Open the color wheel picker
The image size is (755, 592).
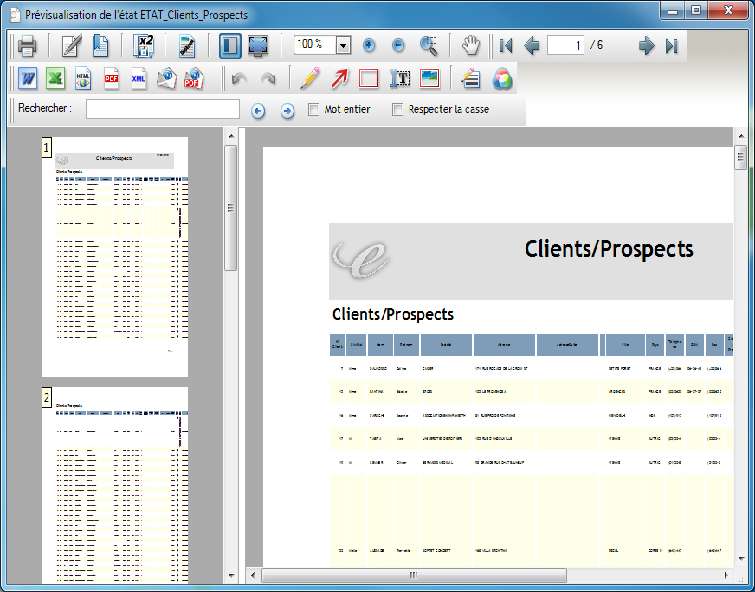click(502, 79)
